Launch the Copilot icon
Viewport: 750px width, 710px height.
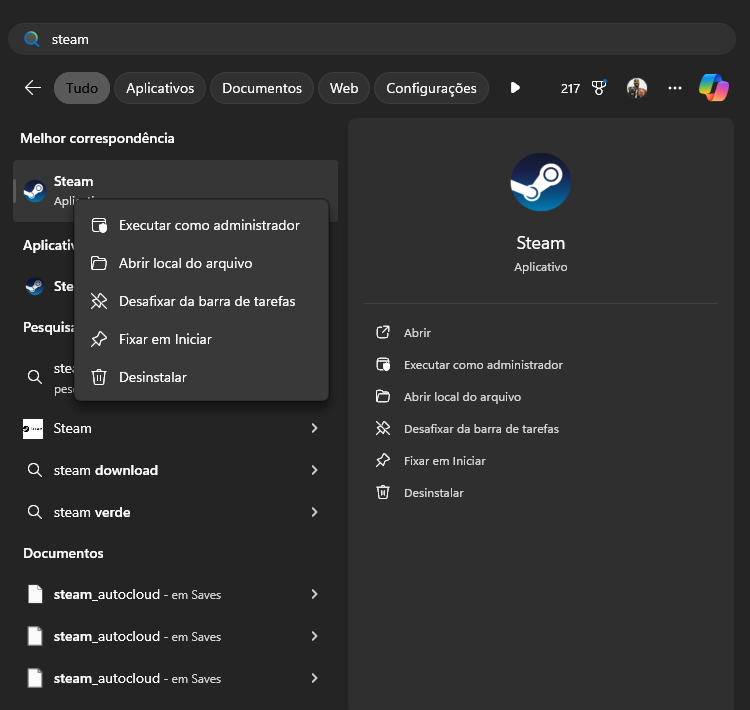coord(714,88)
